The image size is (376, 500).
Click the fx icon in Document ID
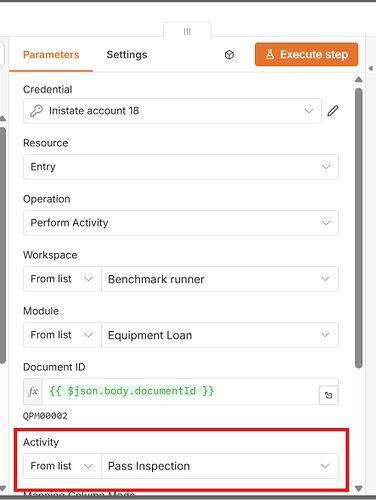pyautogui.click(x=33, y=391)
